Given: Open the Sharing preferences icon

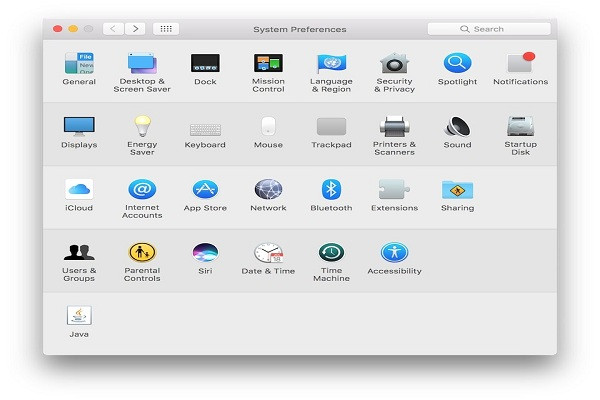Looking at the screenshot, I should [457, 189].
